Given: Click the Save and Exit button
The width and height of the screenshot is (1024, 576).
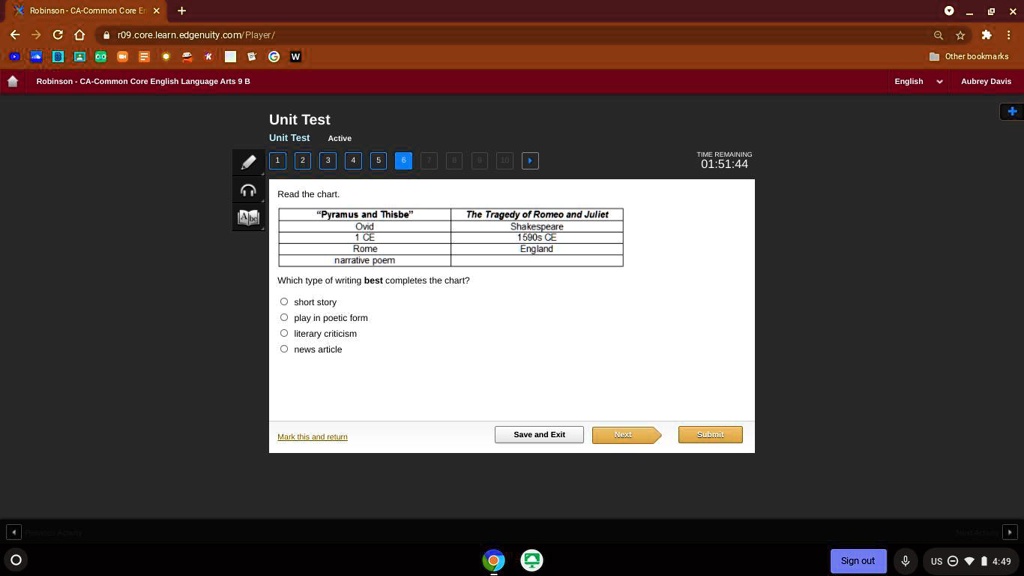Looking at the screenshot, I should pyautogui.click(x=539, y=435).
